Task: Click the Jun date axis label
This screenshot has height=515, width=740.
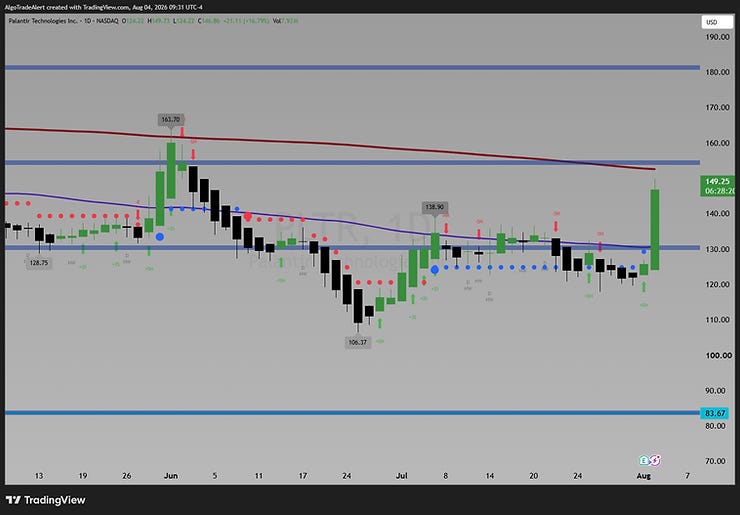Action: pyautogui.click(x=171, y=476)
